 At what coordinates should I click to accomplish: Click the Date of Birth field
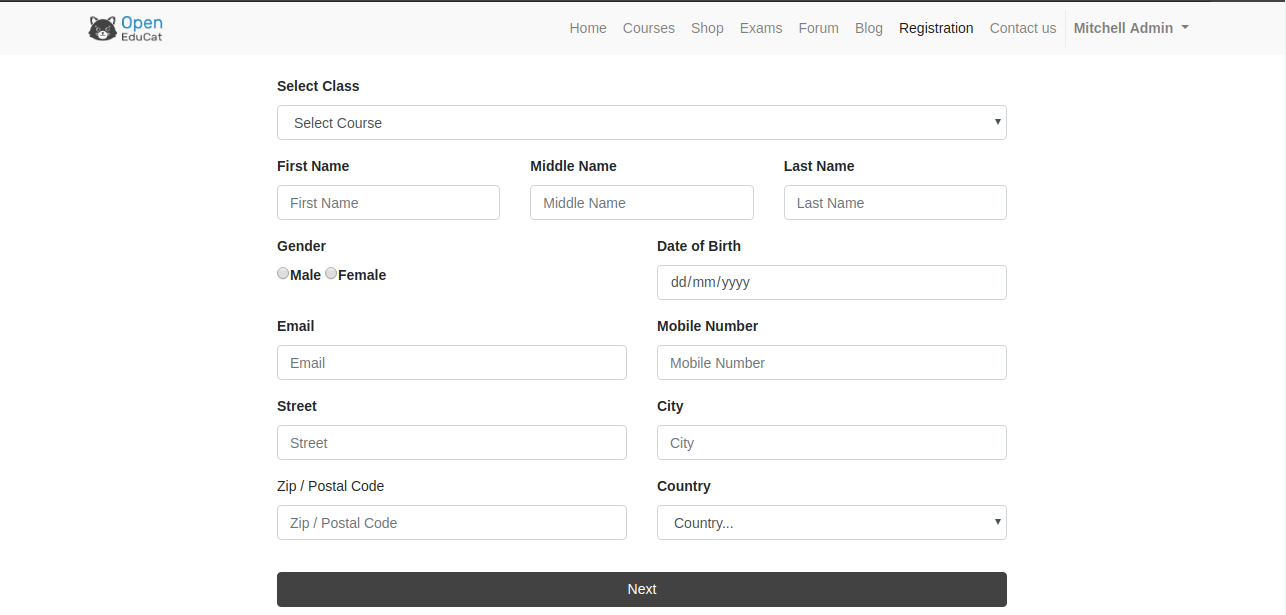pyautogui.click(x=831, y=282)
